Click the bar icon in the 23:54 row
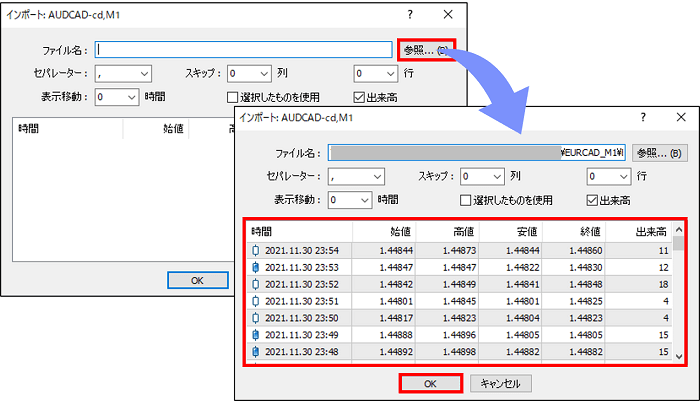The image size is (700, 401). tap(256, 250)
